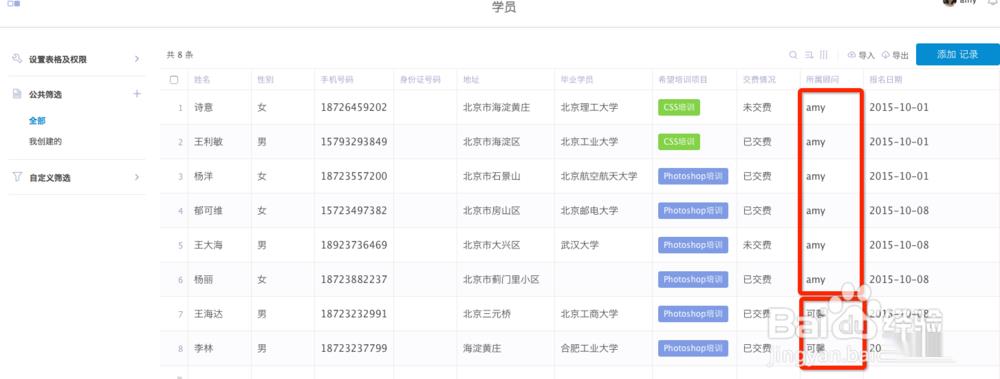
Task: Click the phone number 18723237799
Action: coord(354,348)
